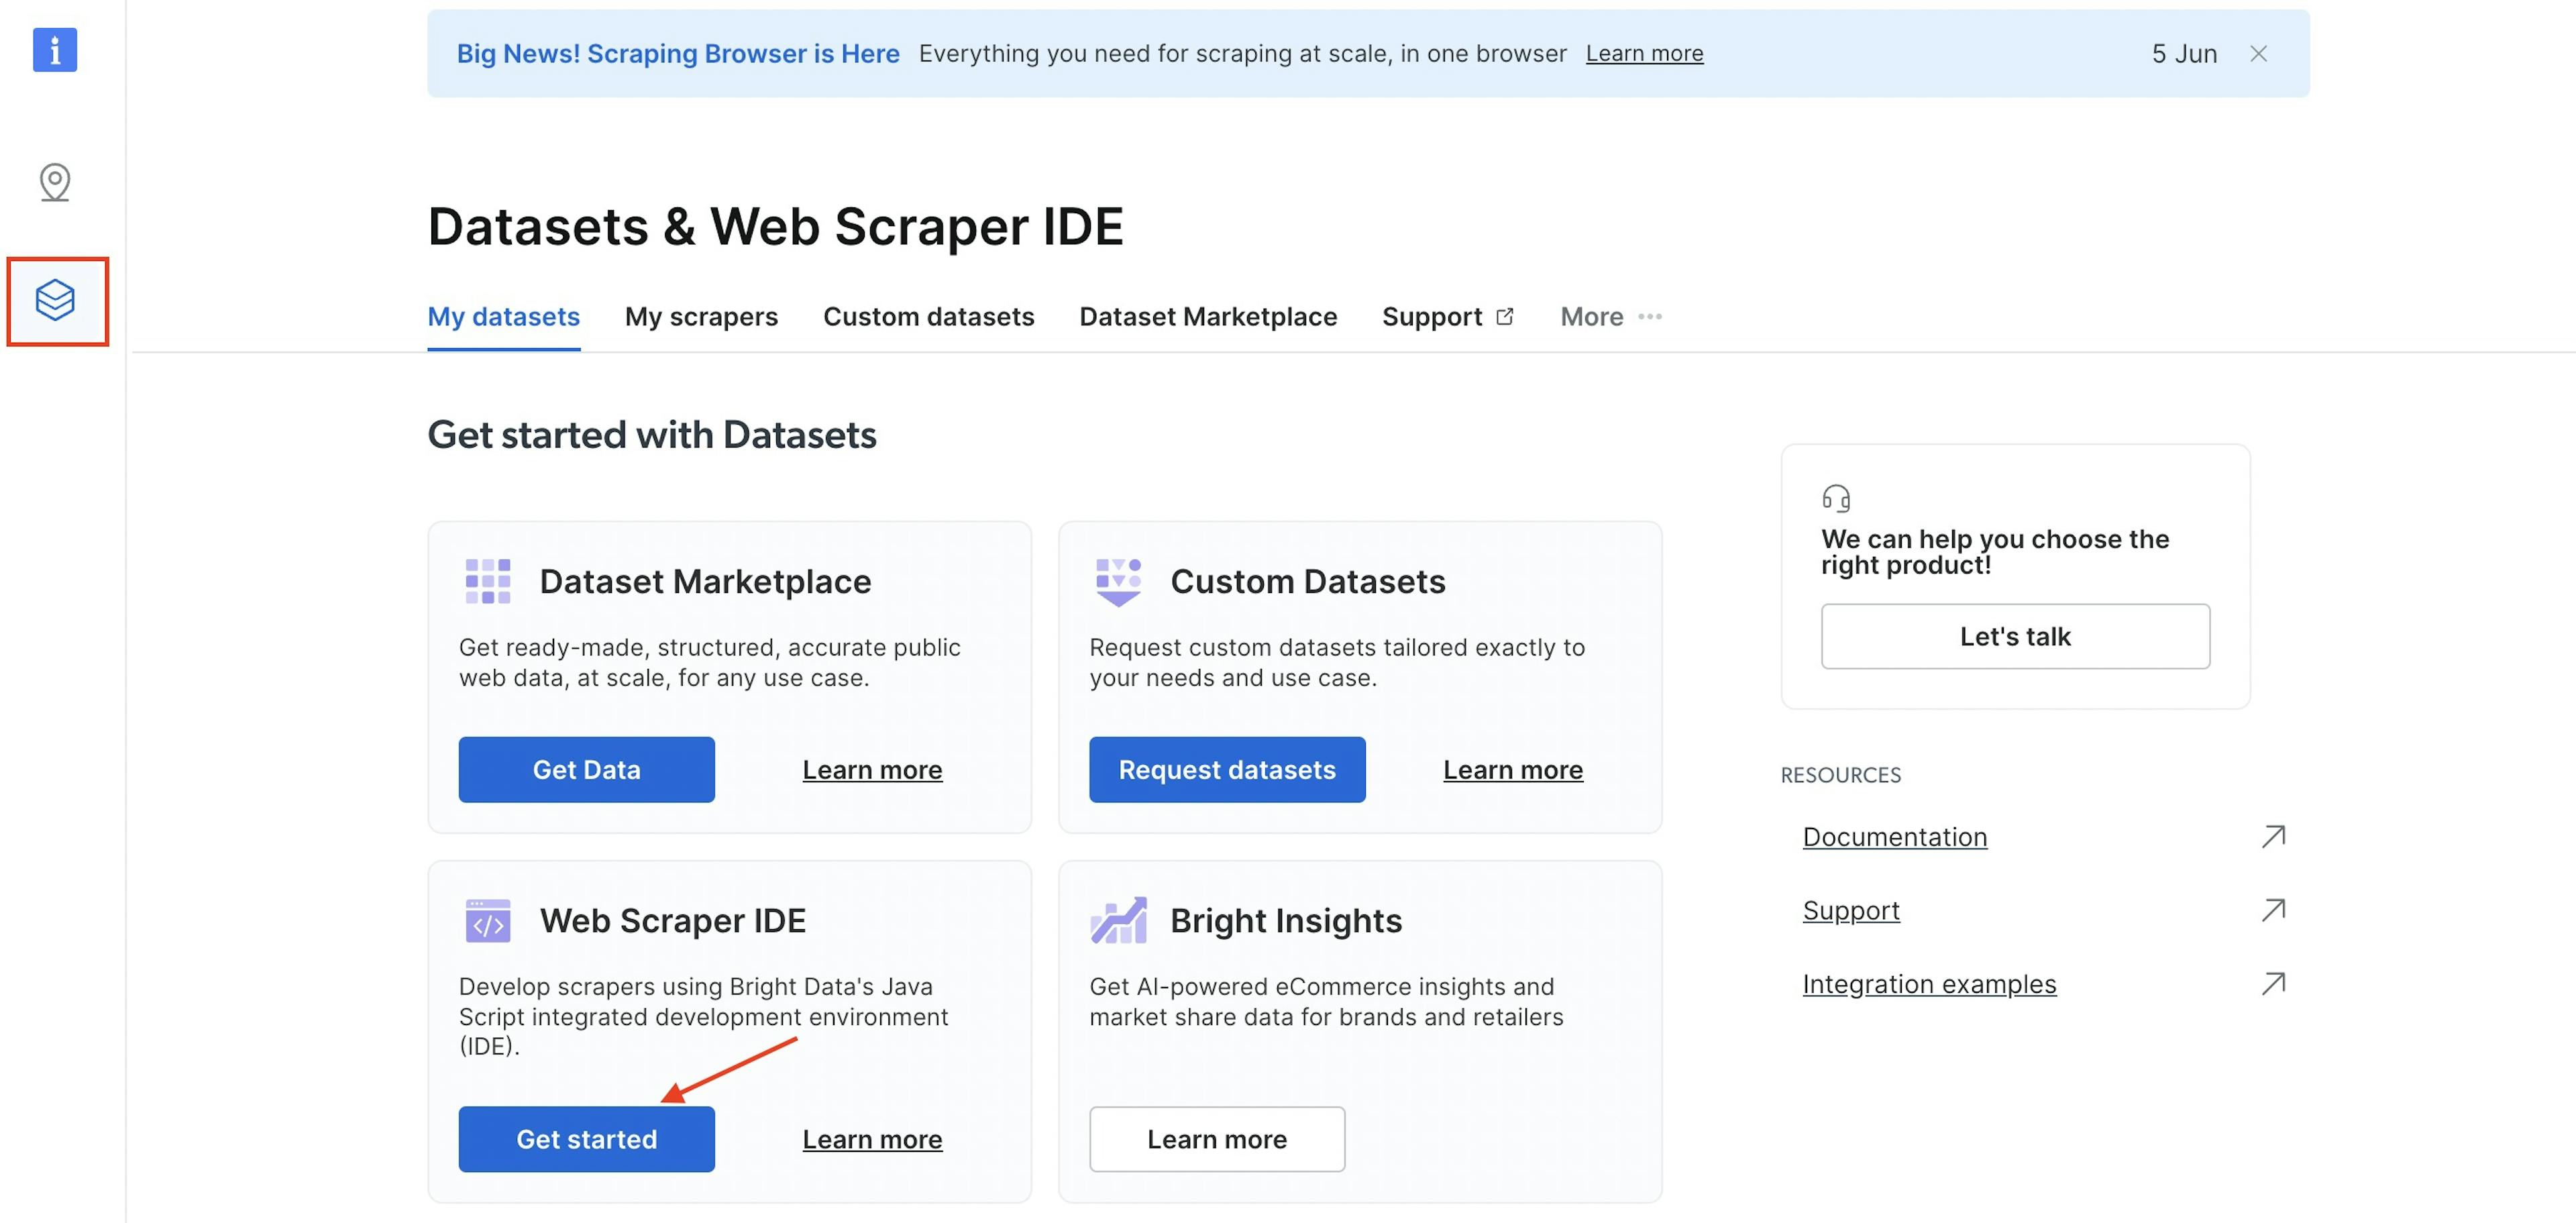Click the arrow icon beside Support resource
Viewport: 2576px width, 1223px height.
tap(2273, 910)
